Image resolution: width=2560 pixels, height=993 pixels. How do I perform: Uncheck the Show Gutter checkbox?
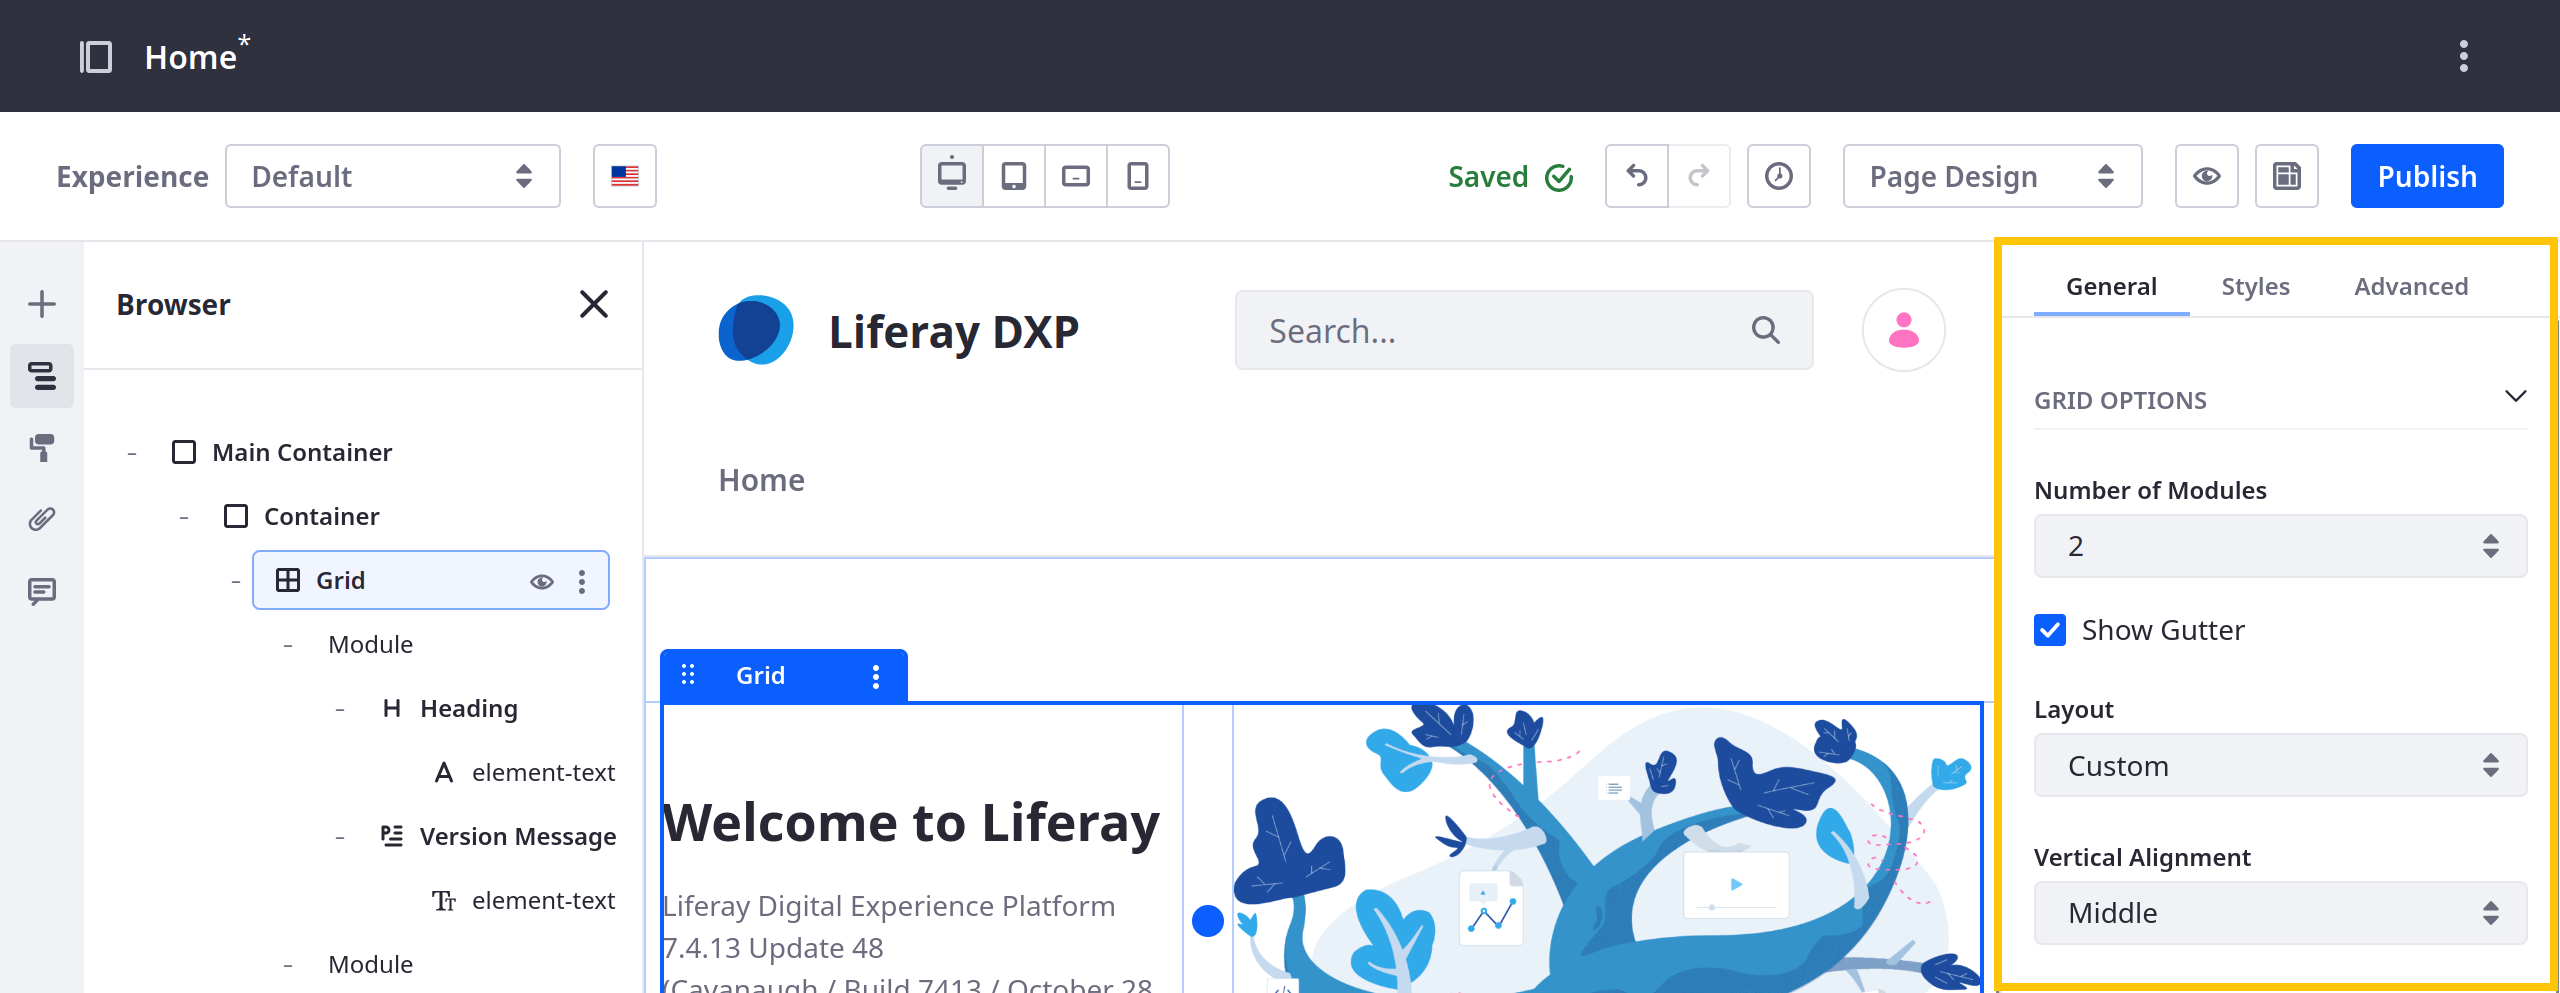(x=2050, y=630)
